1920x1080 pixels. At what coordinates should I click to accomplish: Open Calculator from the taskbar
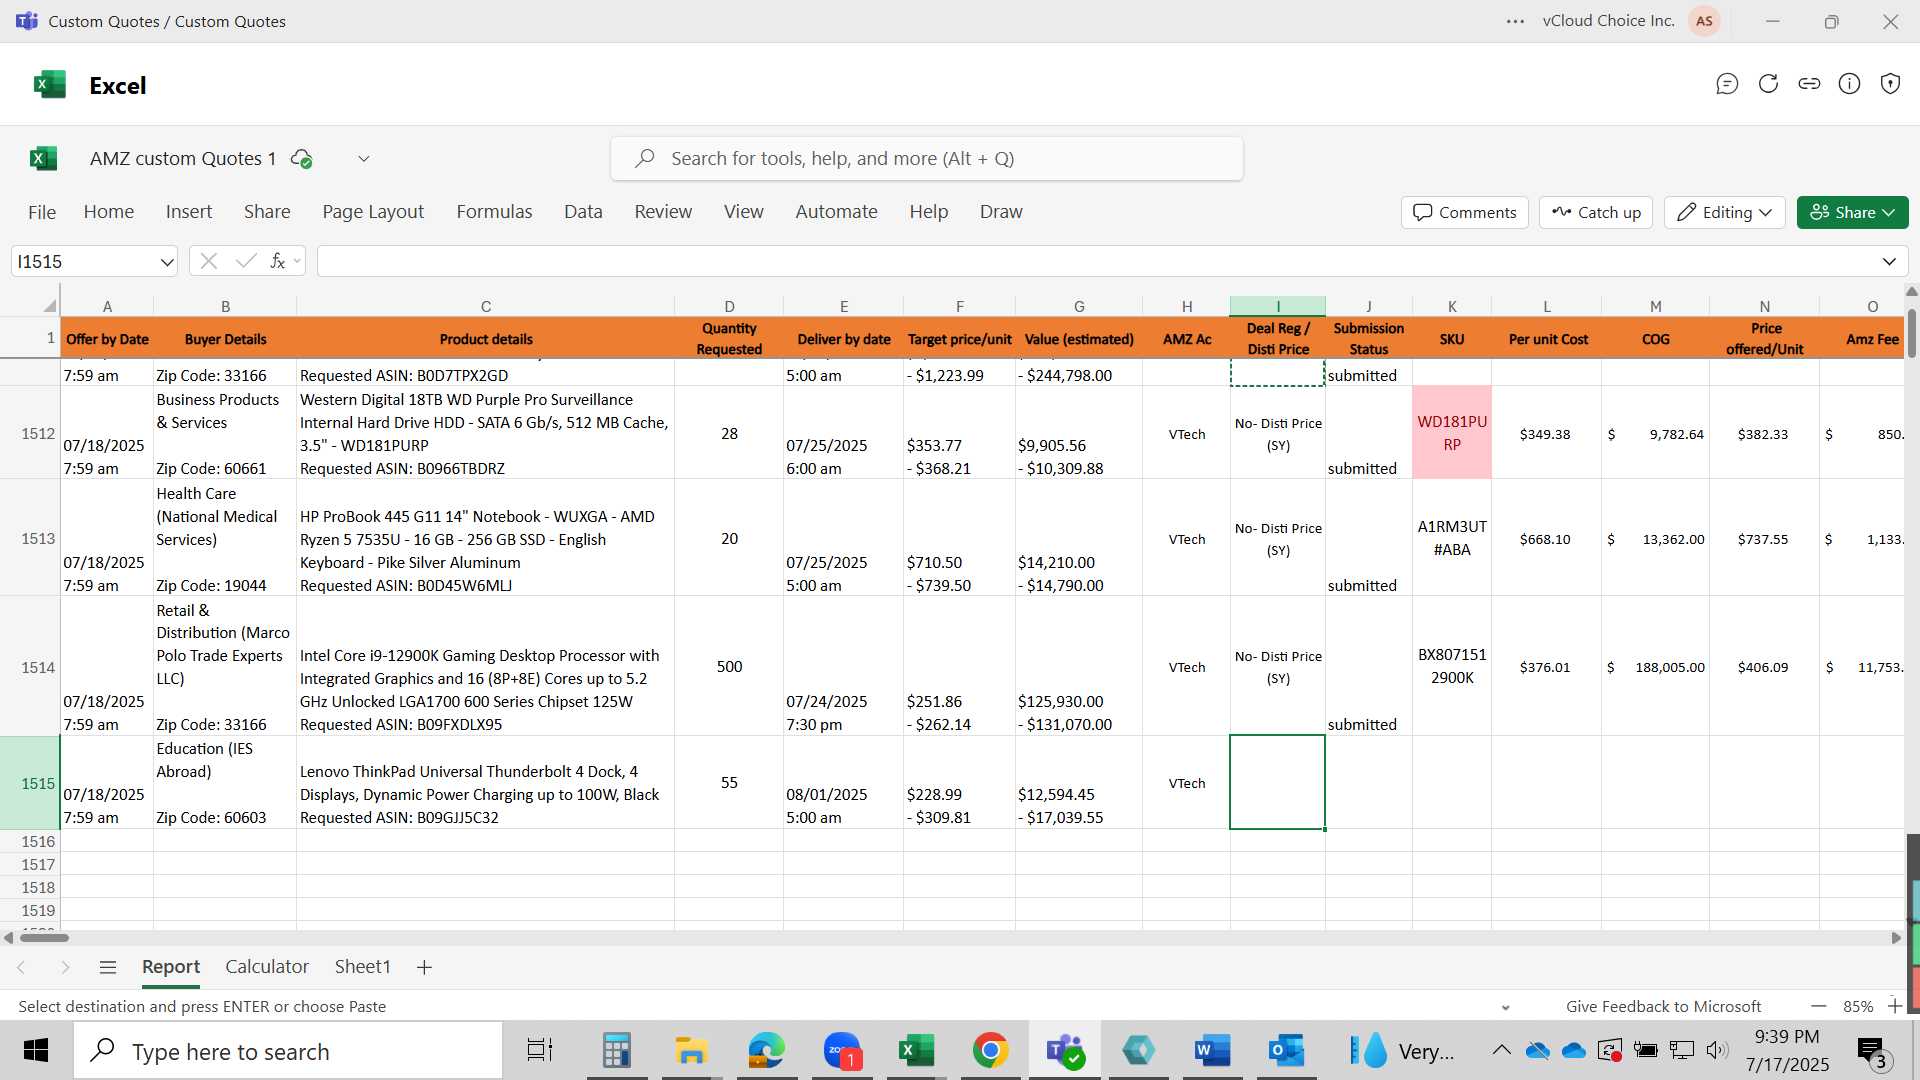(x=616, y=1051)
